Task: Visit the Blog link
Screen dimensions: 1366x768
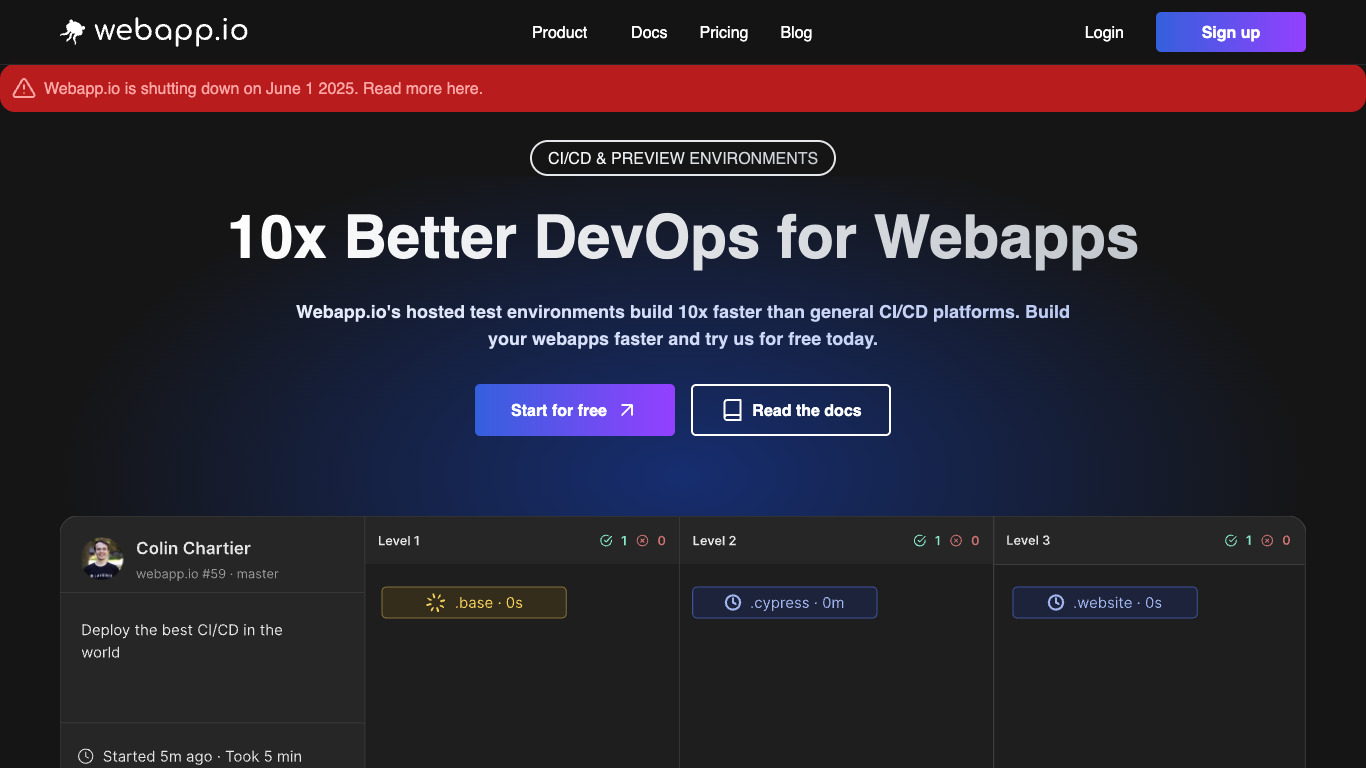Action: pos(796,33)
